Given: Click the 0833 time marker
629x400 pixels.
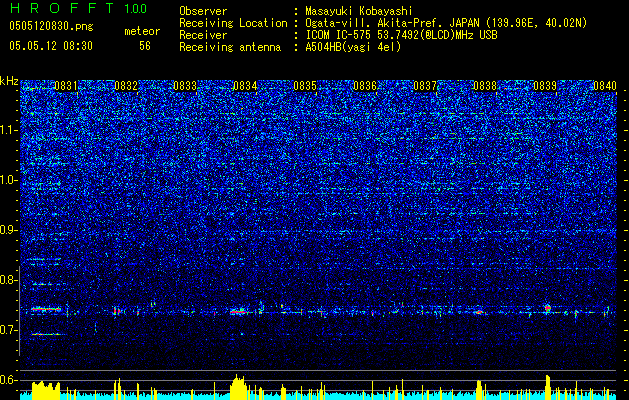Looking at the screenshot, I should tap(185, 86).
